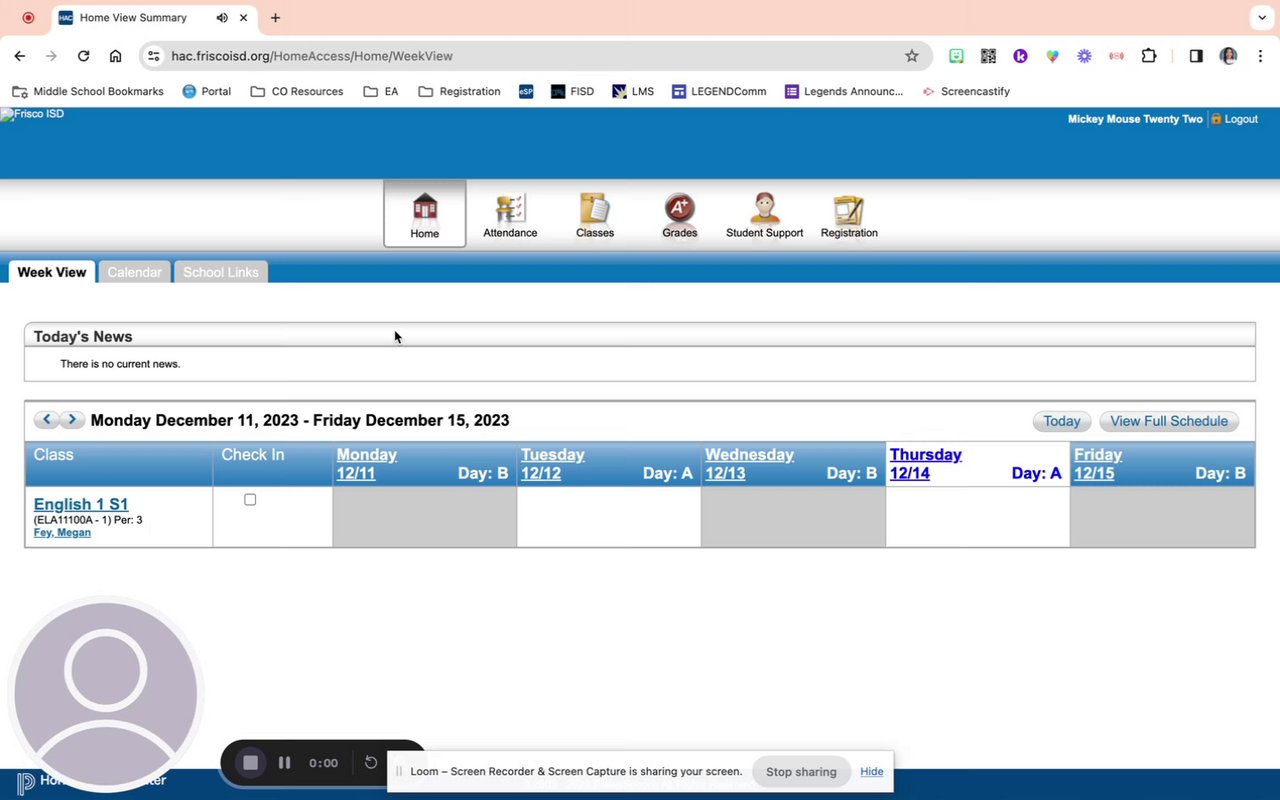Switch to the Calendar tab
Image resolution: width=1280 pixels, height=800 pixels.
tap(134, 272)
